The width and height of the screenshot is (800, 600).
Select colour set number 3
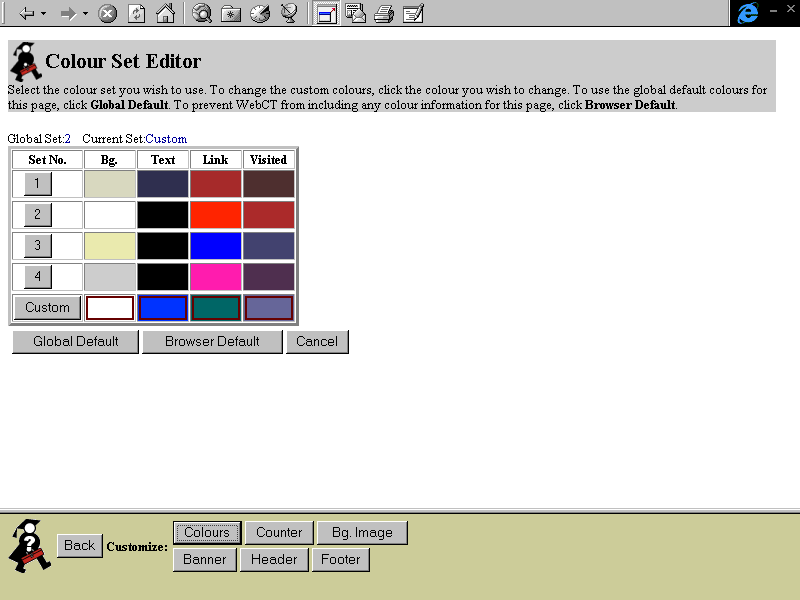tap(37, 245)
